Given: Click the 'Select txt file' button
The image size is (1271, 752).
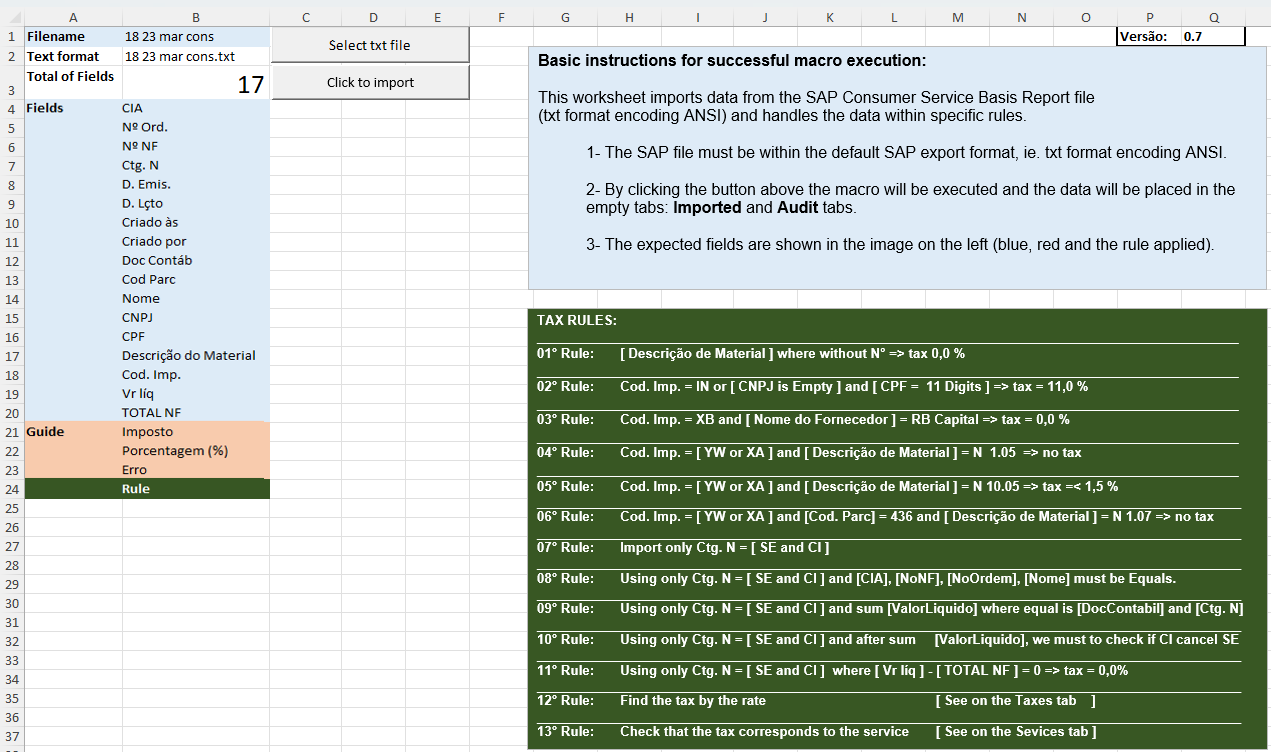Looking at the screenshot, I should pos(369,45).
